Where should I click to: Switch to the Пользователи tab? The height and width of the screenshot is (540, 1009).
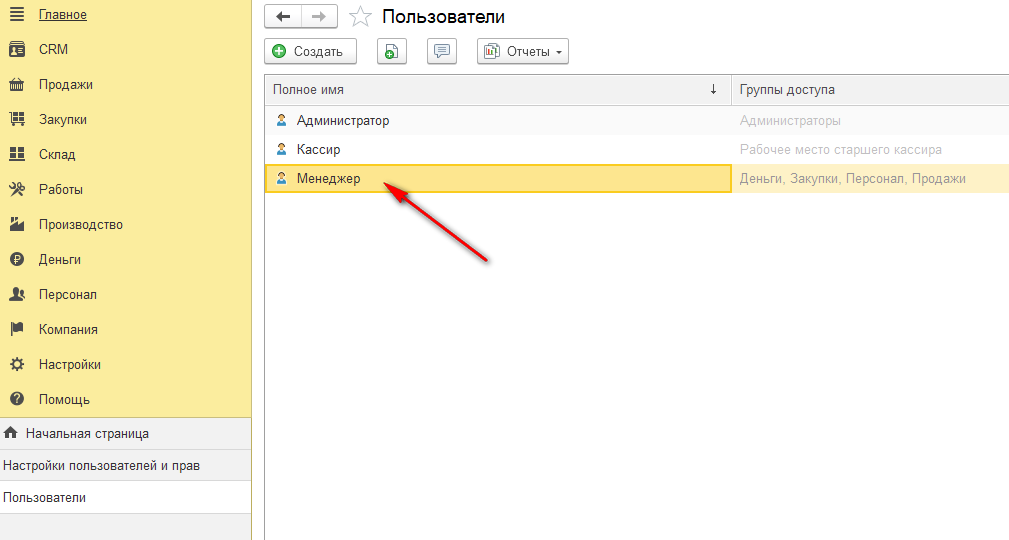pyautogui.click(x=125, y=498)
